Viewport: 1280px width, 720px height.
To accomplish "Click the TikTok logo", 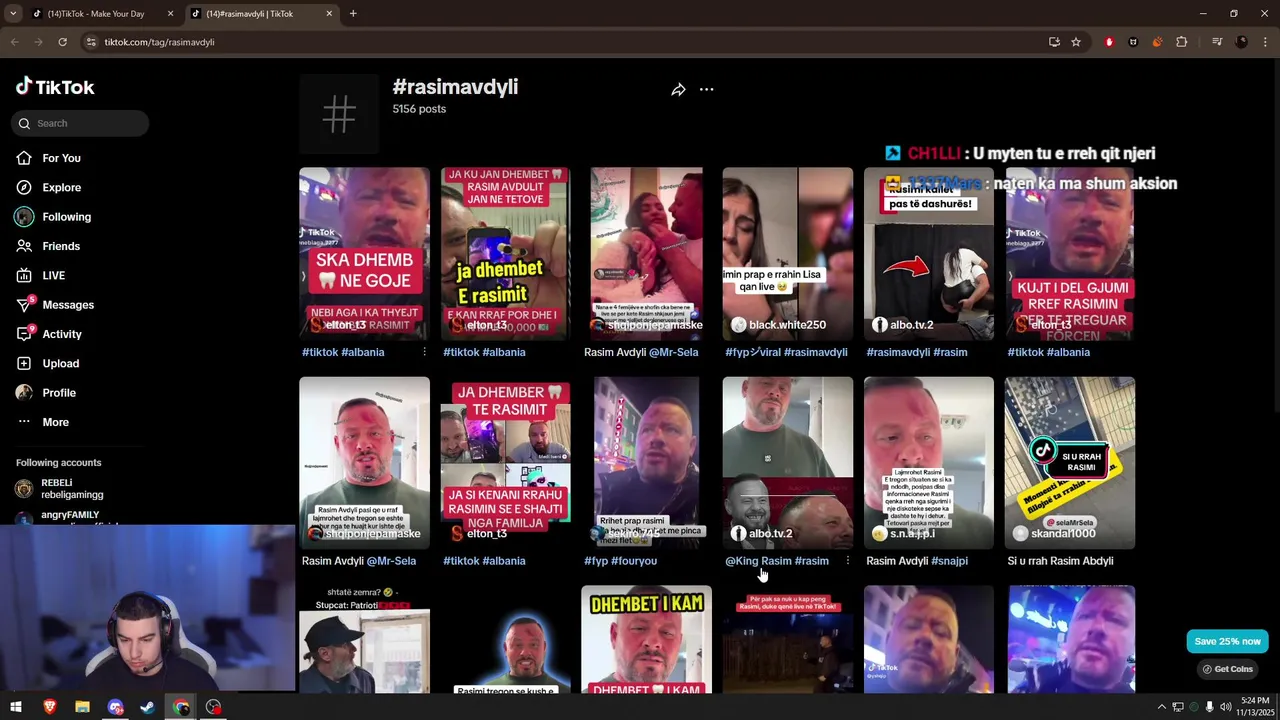I will click(55, 87).
